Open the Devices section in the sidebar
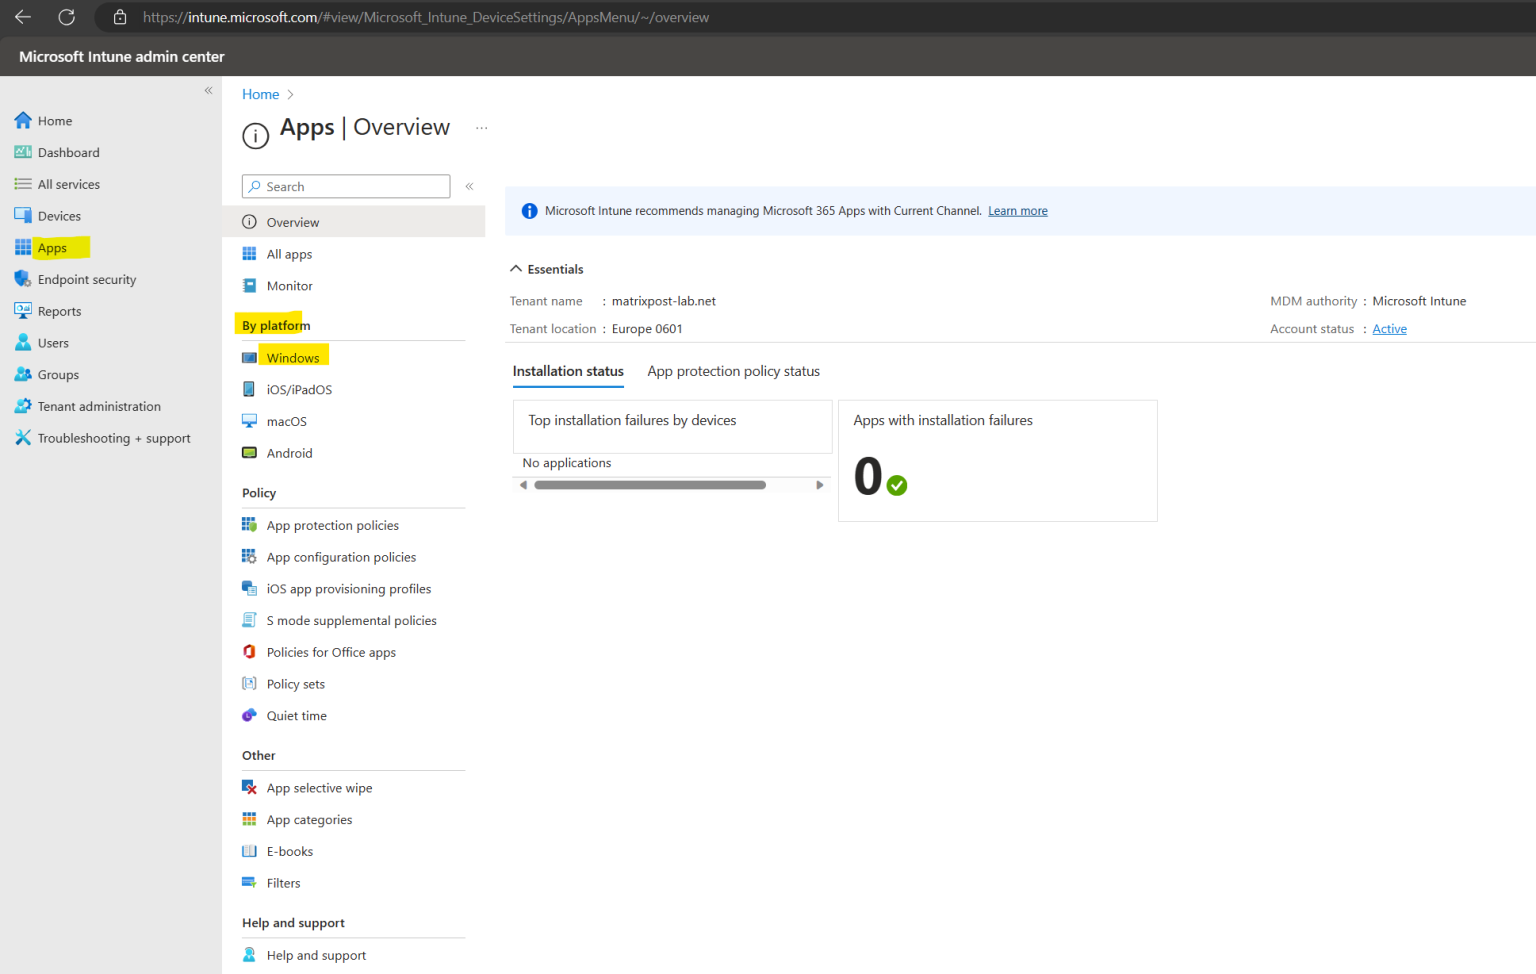The width and height of the screenshot is (1536, 974). [x=58, y=215]
